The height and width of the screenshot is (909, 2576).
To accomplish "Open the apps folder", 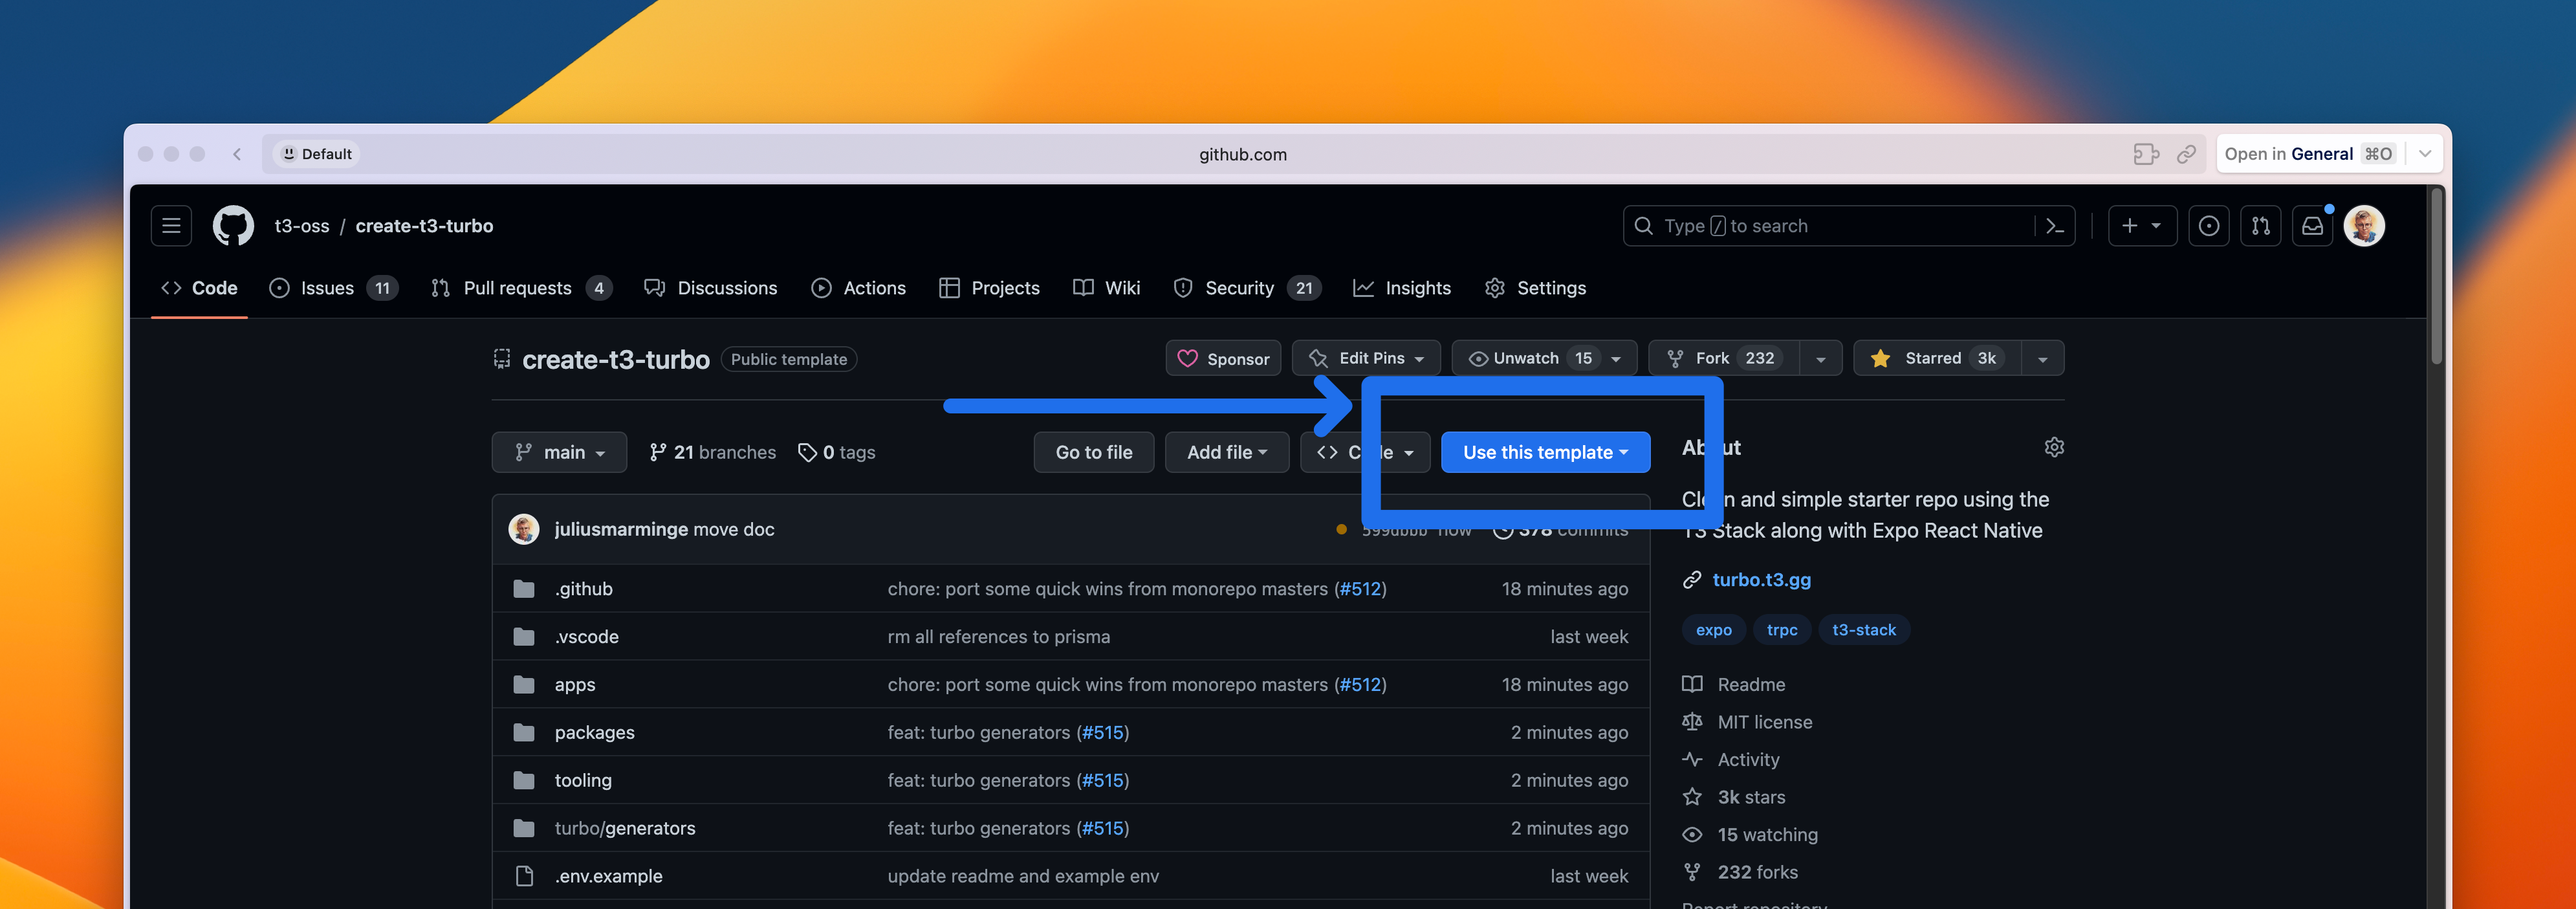I will click(x=575, y=685).
